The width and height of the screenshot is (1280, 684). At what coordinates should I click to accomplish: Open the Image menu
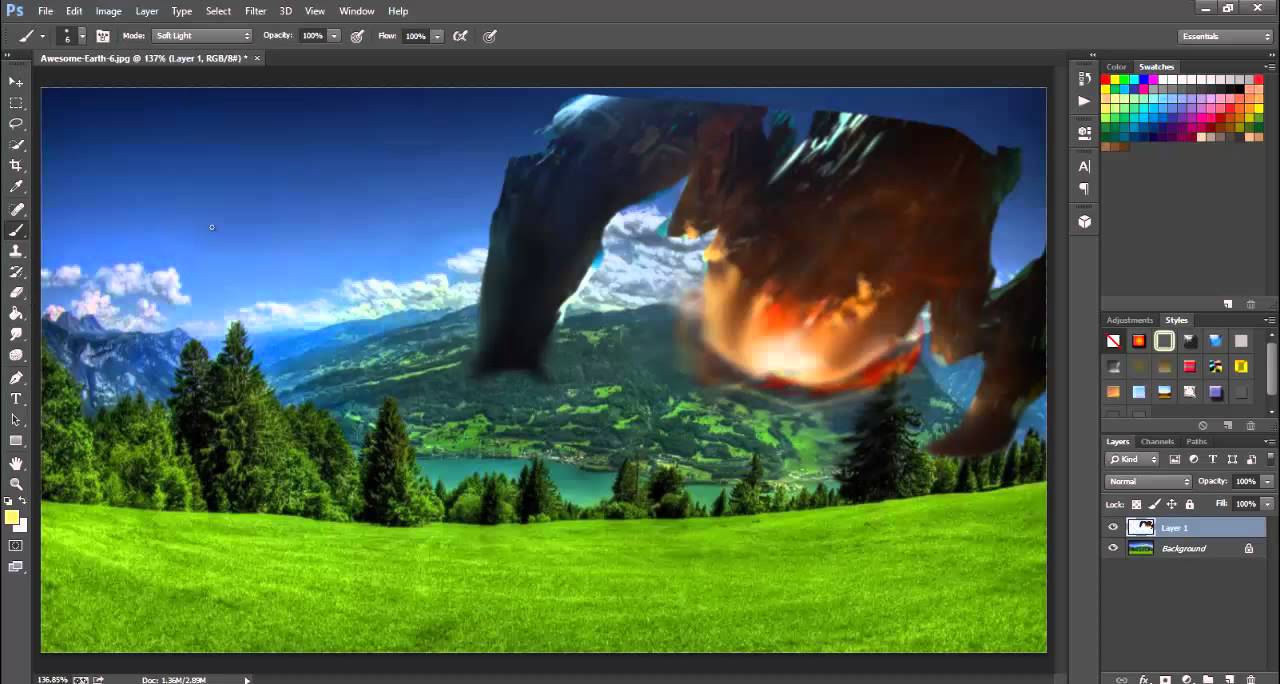108,11
